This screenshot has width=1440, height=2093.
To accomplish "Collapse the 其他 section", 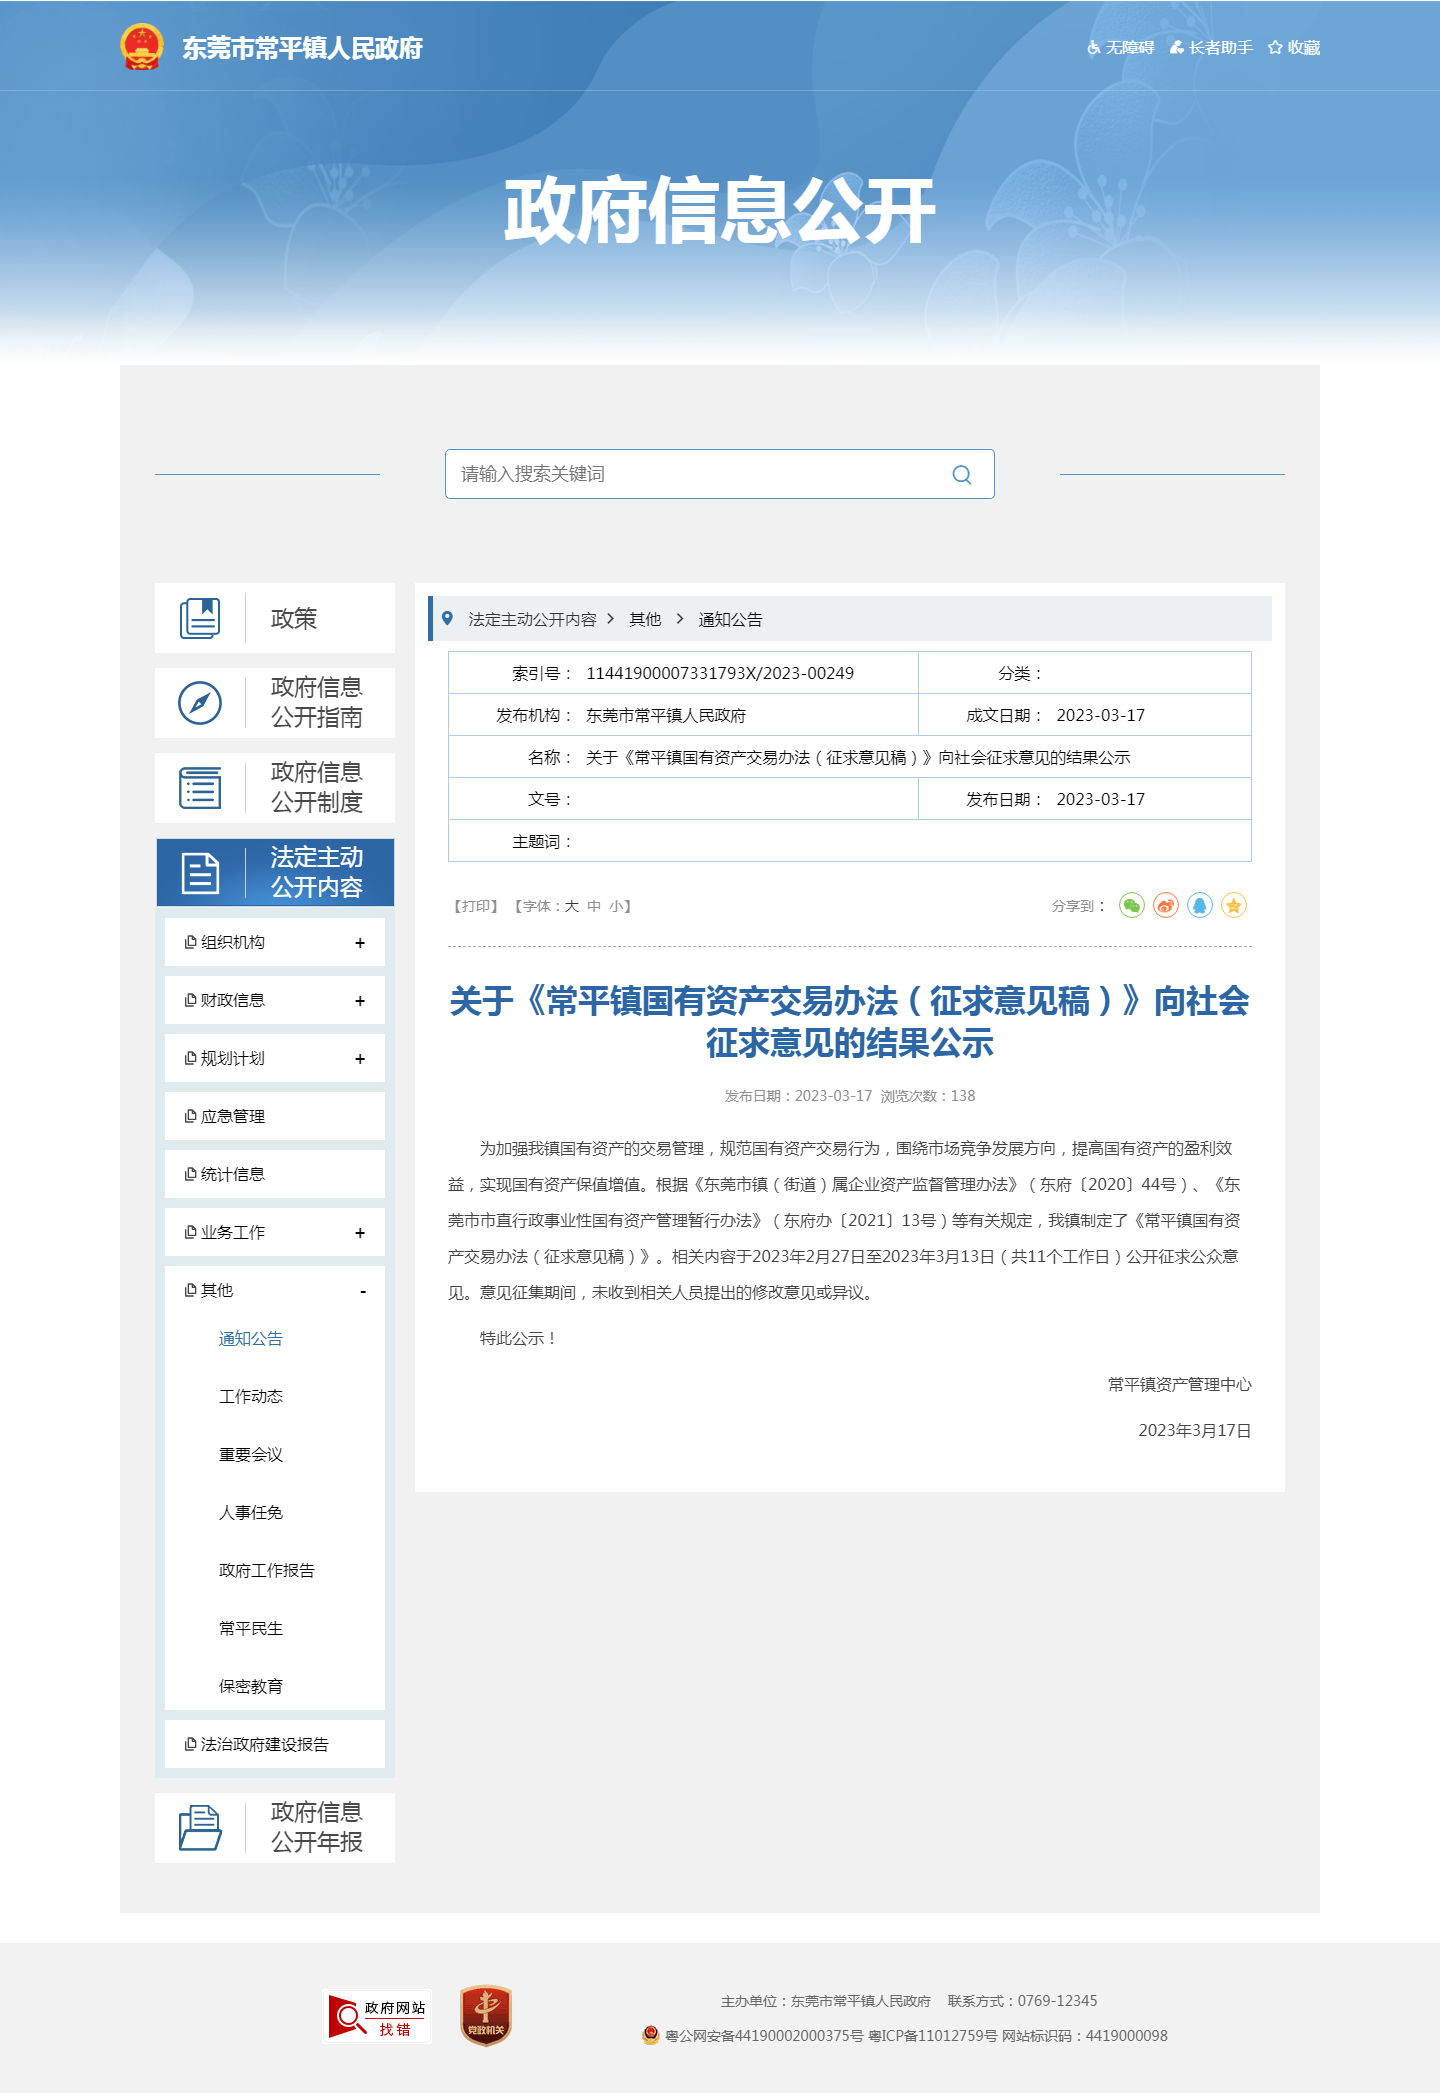I will [x=362, y=1291].
